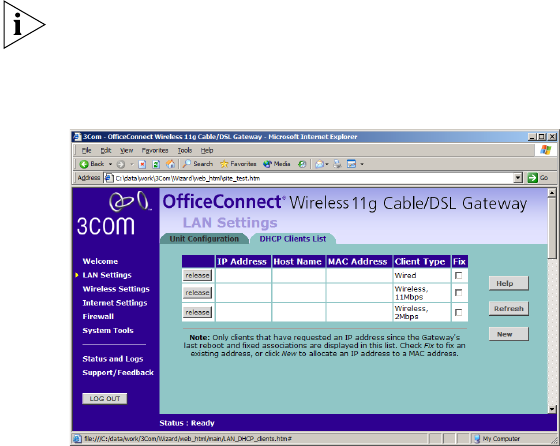Click the IP Address column header
The image size is (560, 446).
point(243,262)
